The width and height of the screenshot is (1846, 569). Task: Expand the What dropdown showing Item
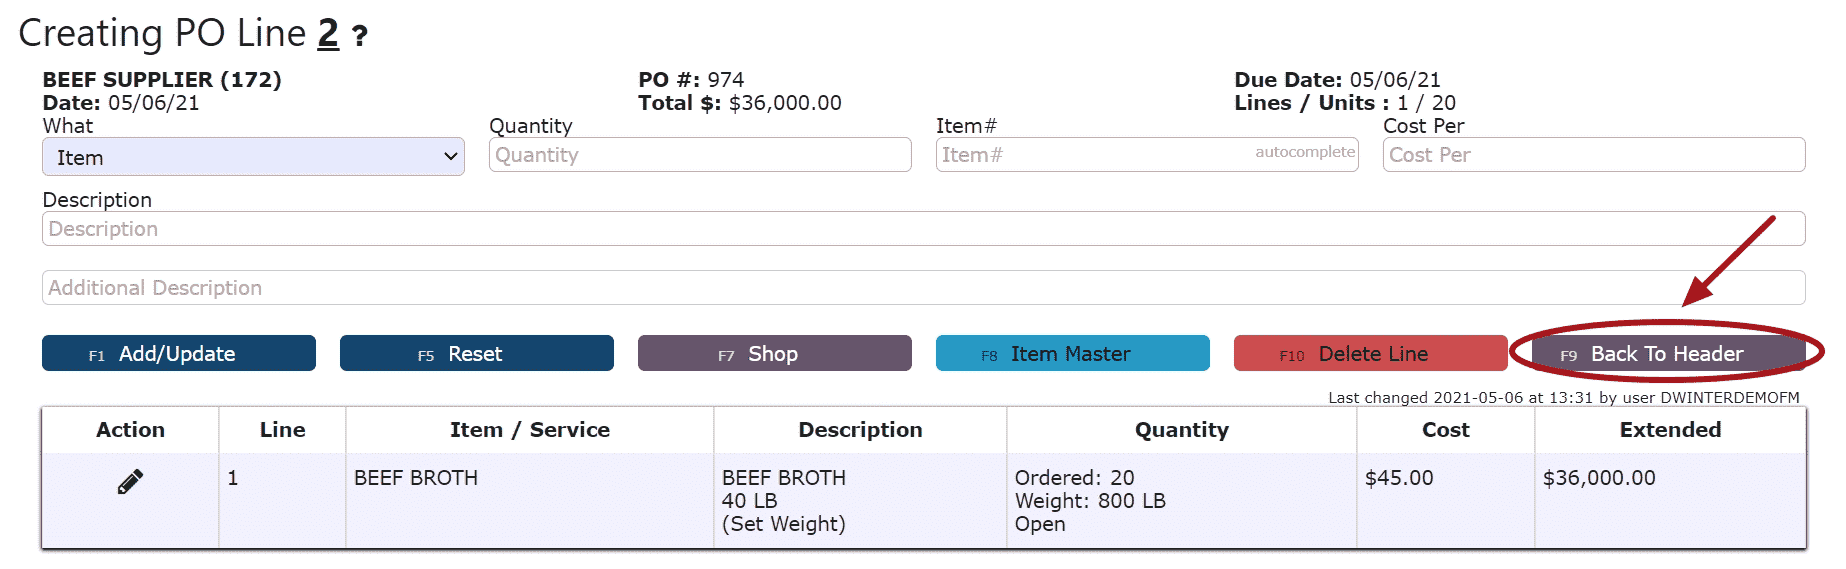(x=253, y=157)
